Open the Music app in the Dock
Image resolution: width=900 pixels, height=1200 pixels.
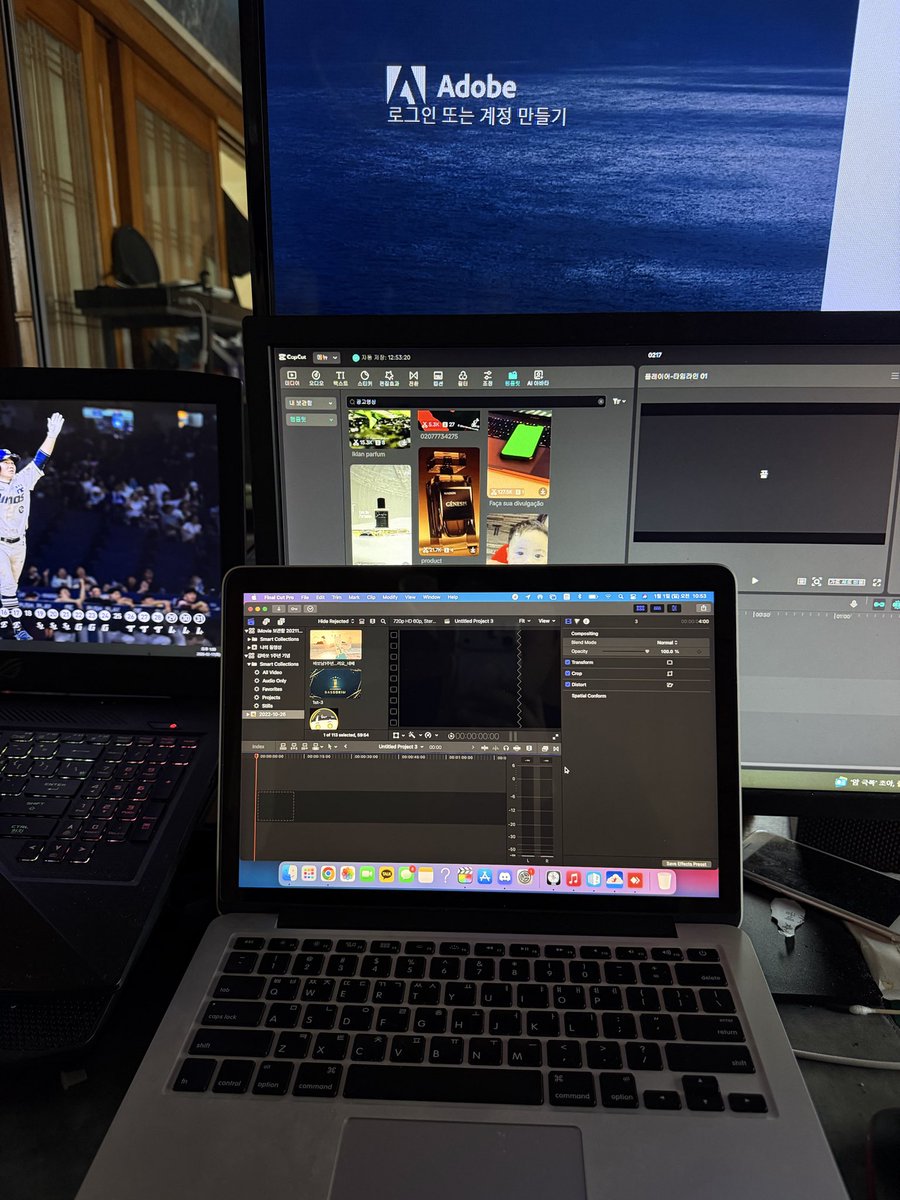tap(573, 878)
